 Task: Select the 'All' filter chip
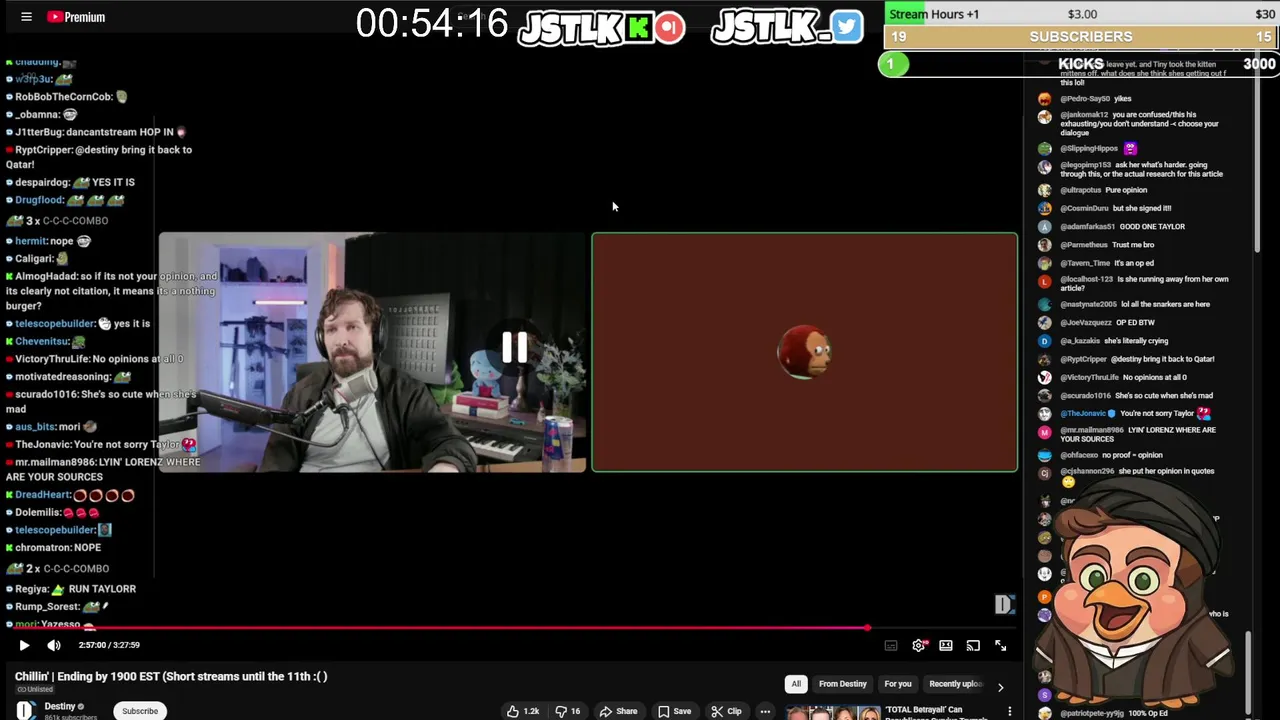click(796, 684)
